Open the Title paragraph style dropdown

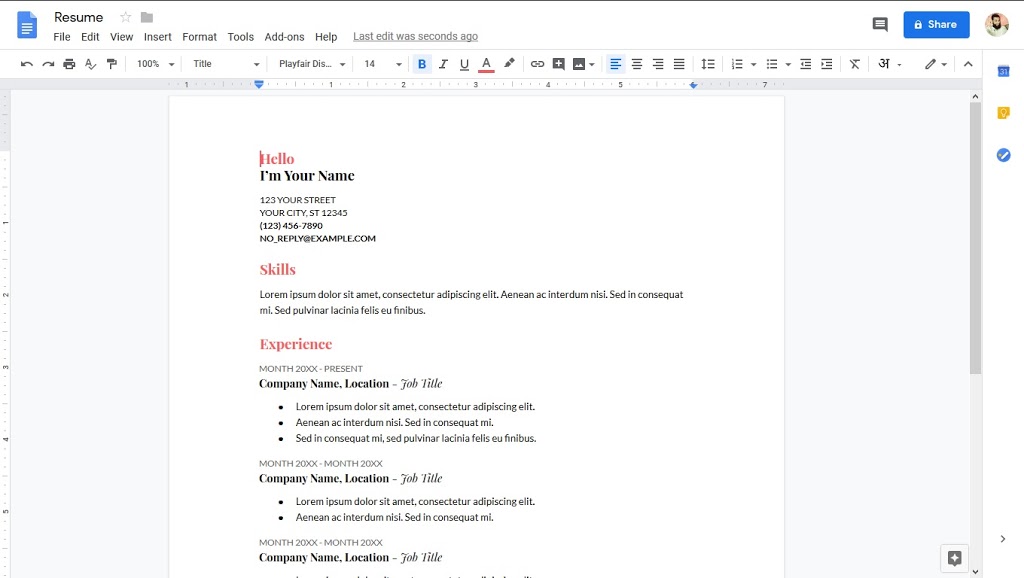(226, 64)
